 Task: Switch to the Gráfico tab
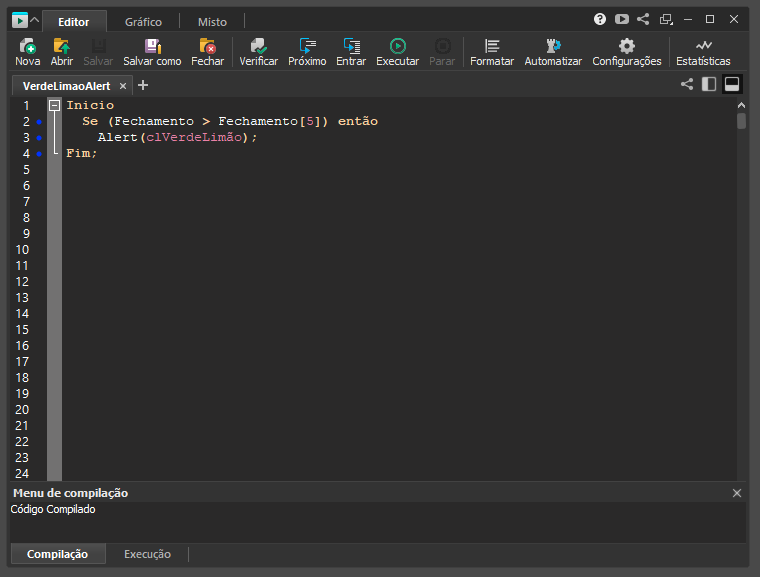pos(143,22)
